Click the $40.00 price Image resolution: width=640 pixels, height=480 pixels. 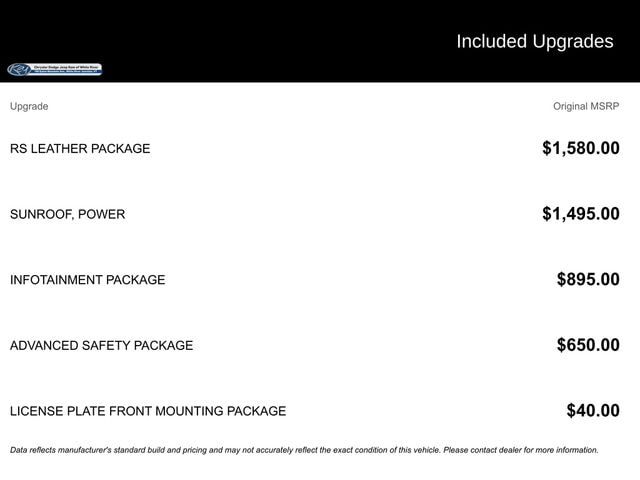tap(593, 411)
